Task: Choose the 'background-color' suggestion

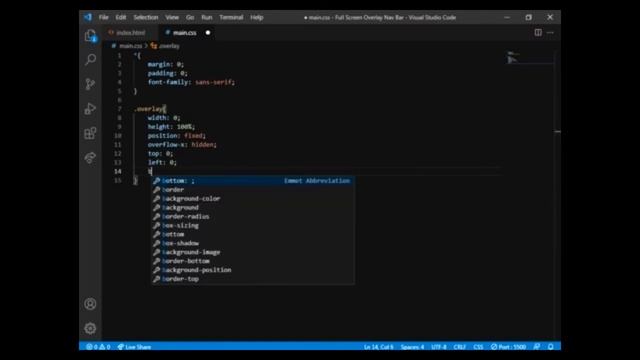Action: pyautogui.click(x=253, y=199)
